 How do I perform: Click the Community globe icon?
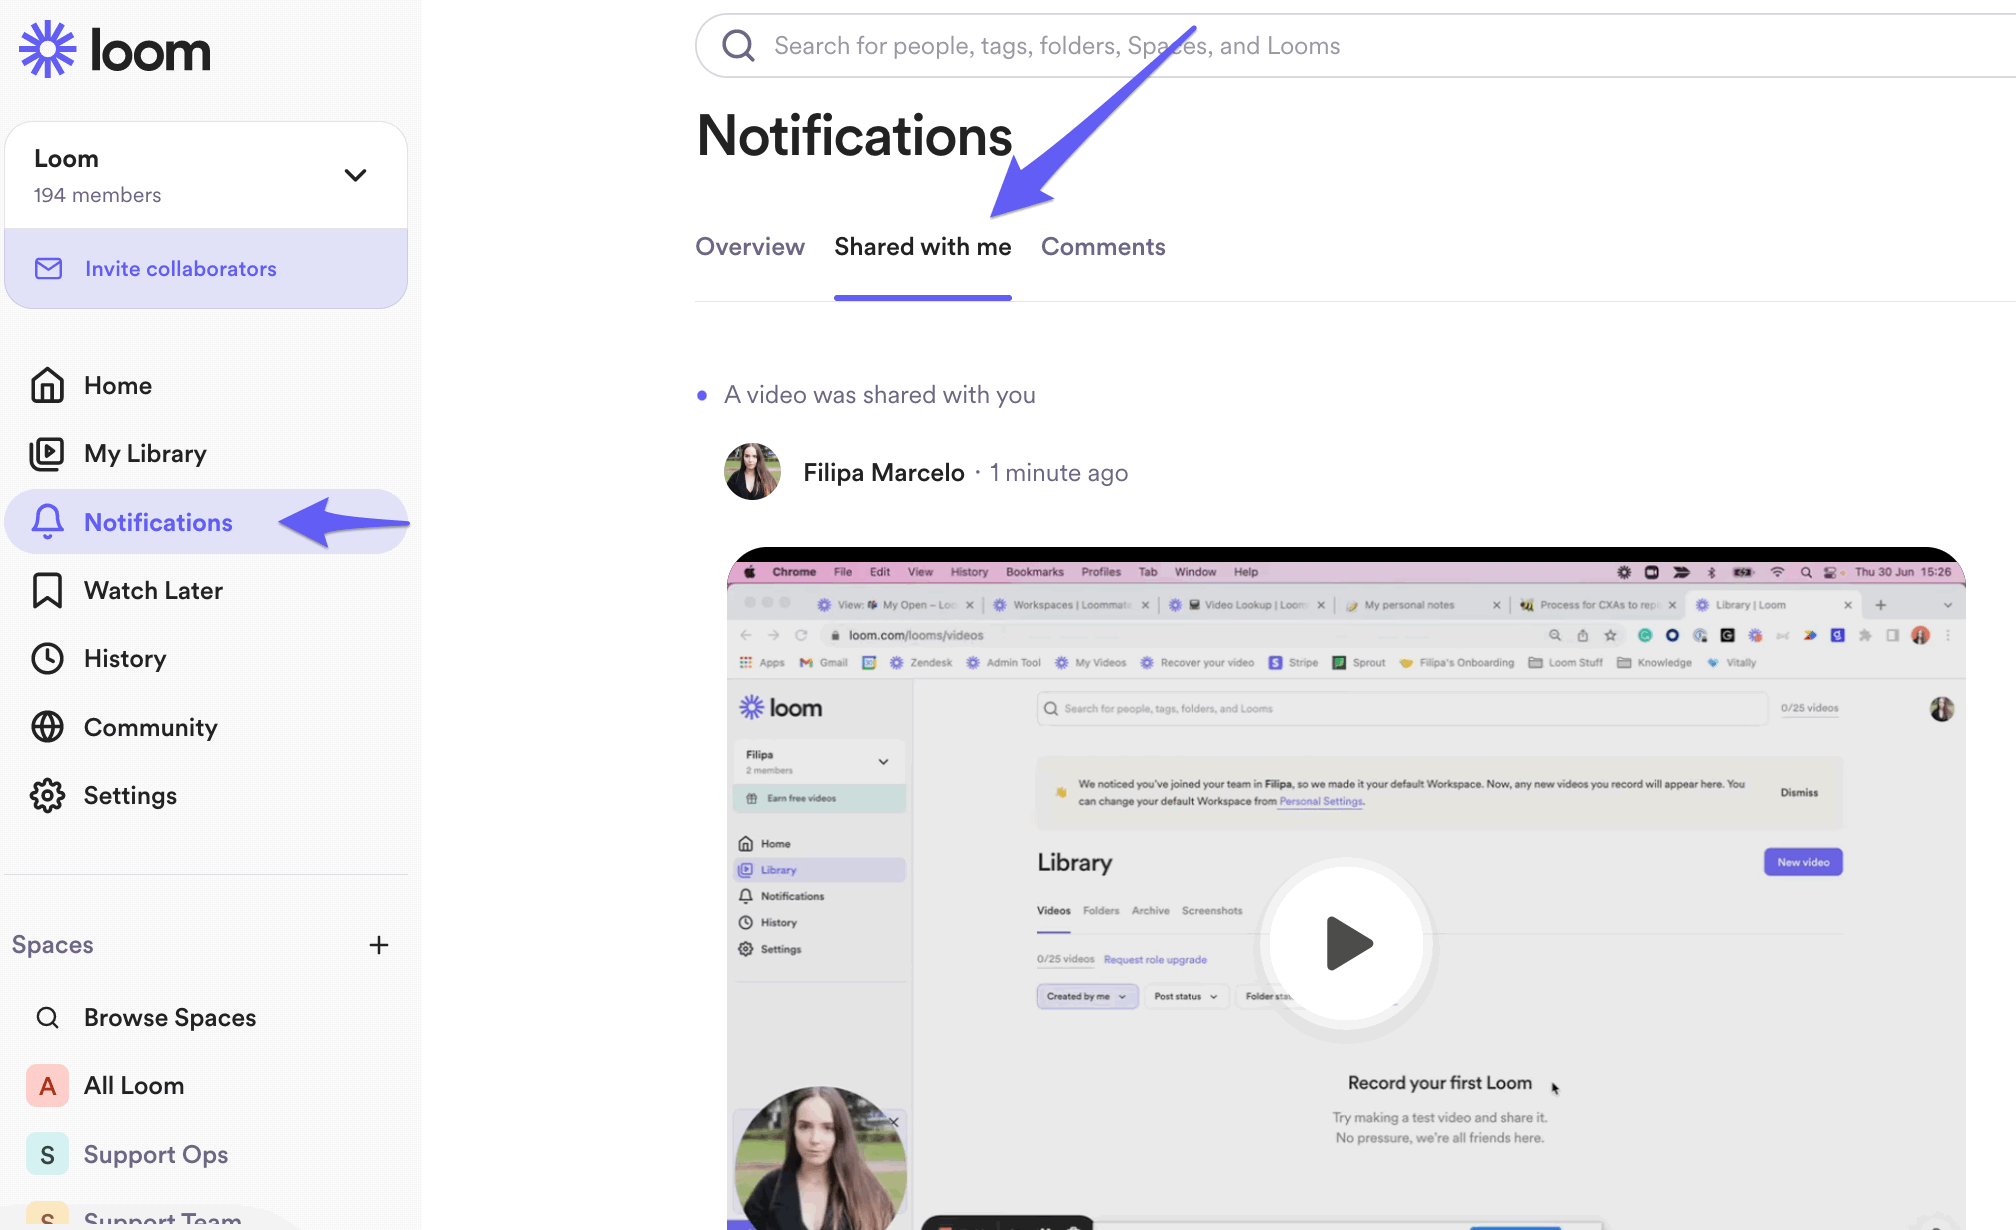pos(47,727)
